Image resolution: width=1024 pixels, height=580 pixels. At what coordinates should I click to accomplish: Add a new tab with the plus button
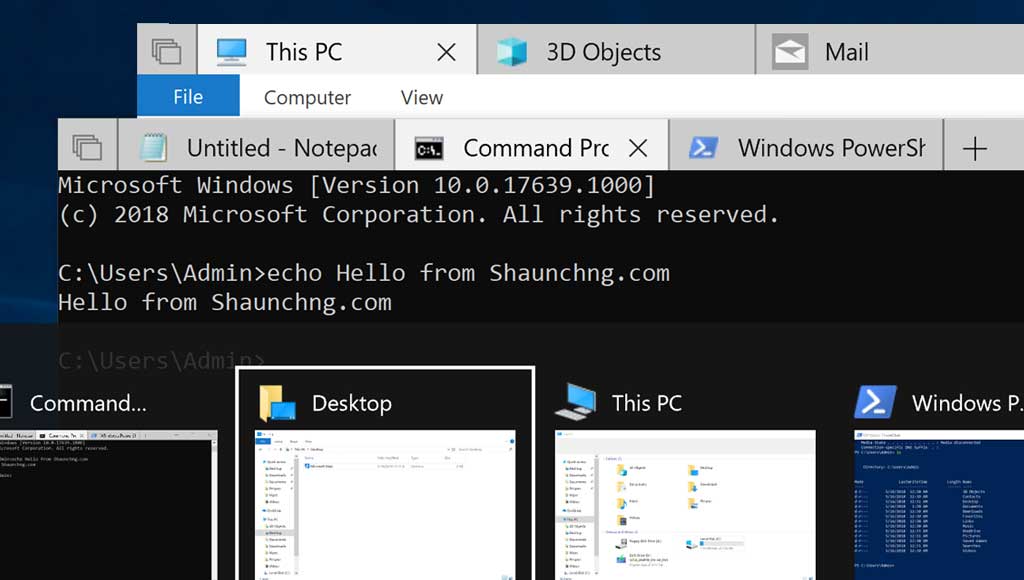pos(975,149)
